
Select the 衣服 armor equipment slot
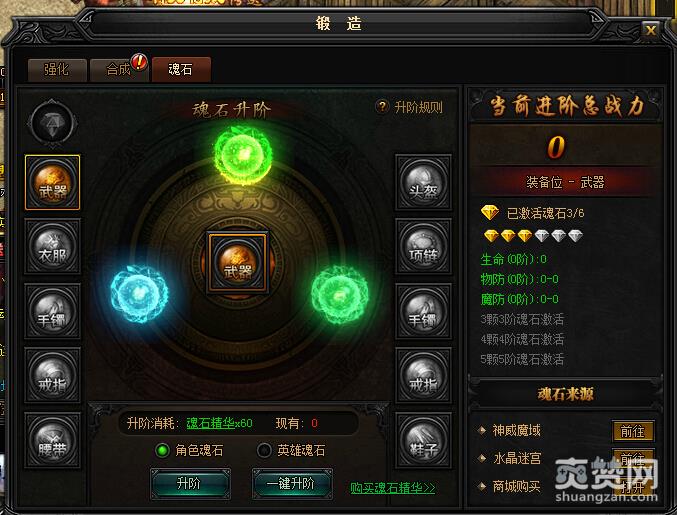52,246
